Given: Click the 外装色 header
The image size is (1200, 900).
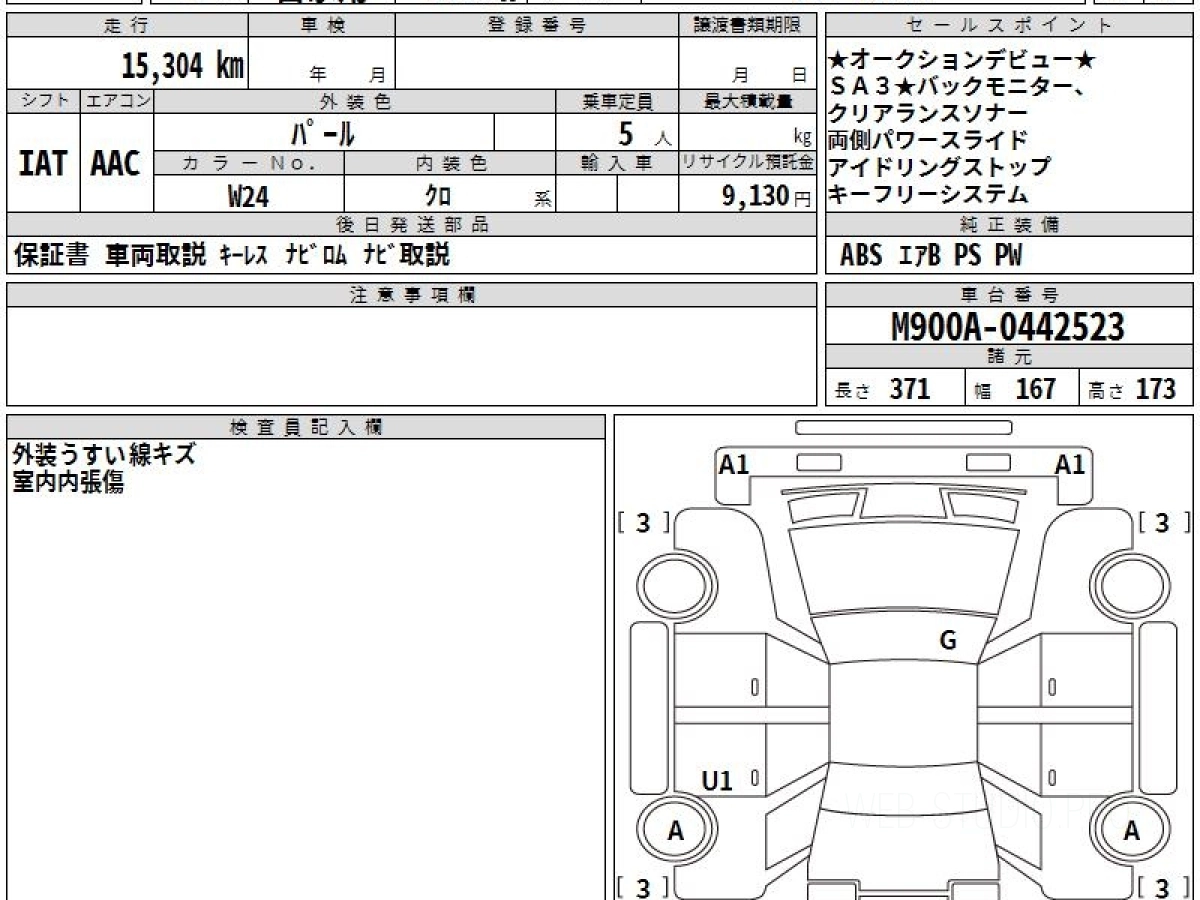Looking at the screenshot, I should click(355, 101).
